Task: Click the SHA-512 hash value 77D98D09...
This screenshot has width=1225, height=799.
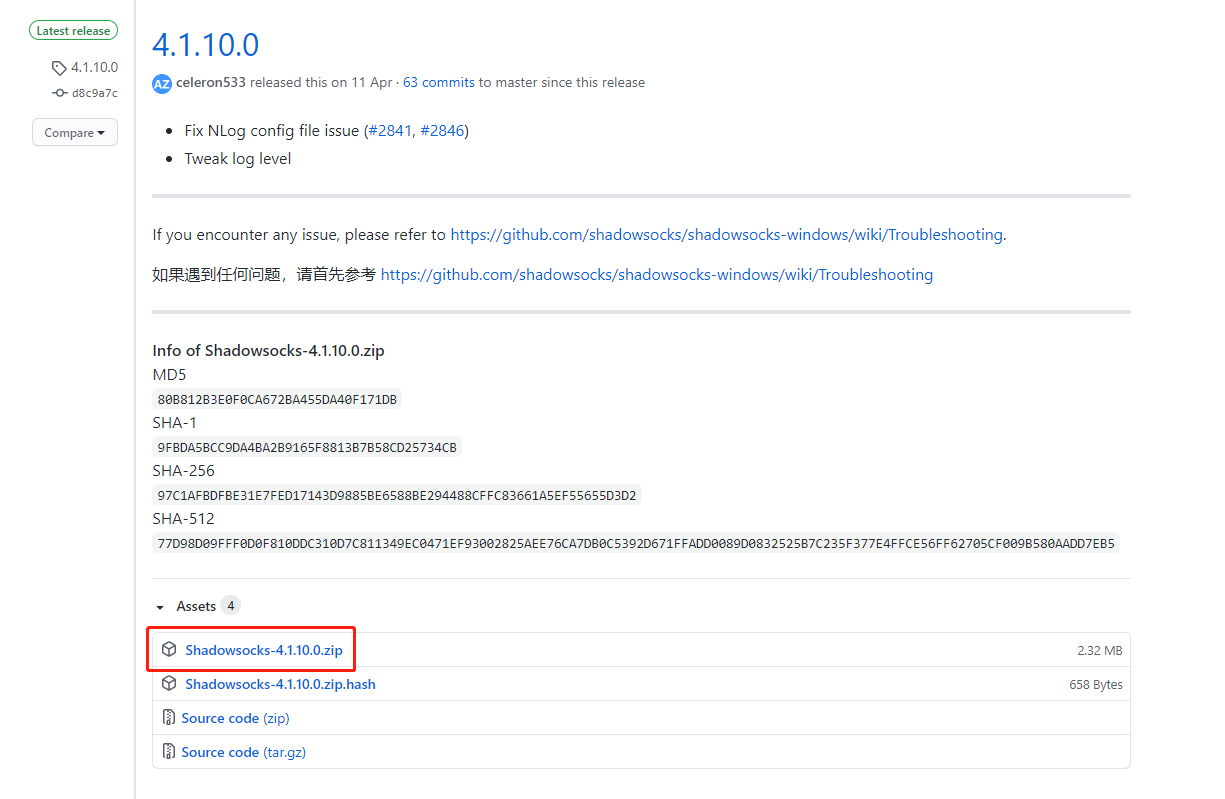Action: coord(636,543)
